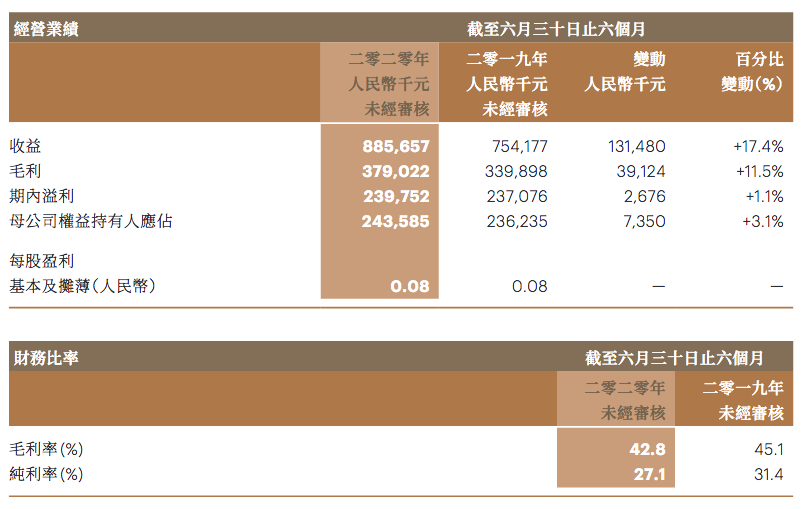Image resolution: width=806 pixels, height=509 pixels.
Task: Select the 2019 net margin 31.4
Action: click(768, 474)
